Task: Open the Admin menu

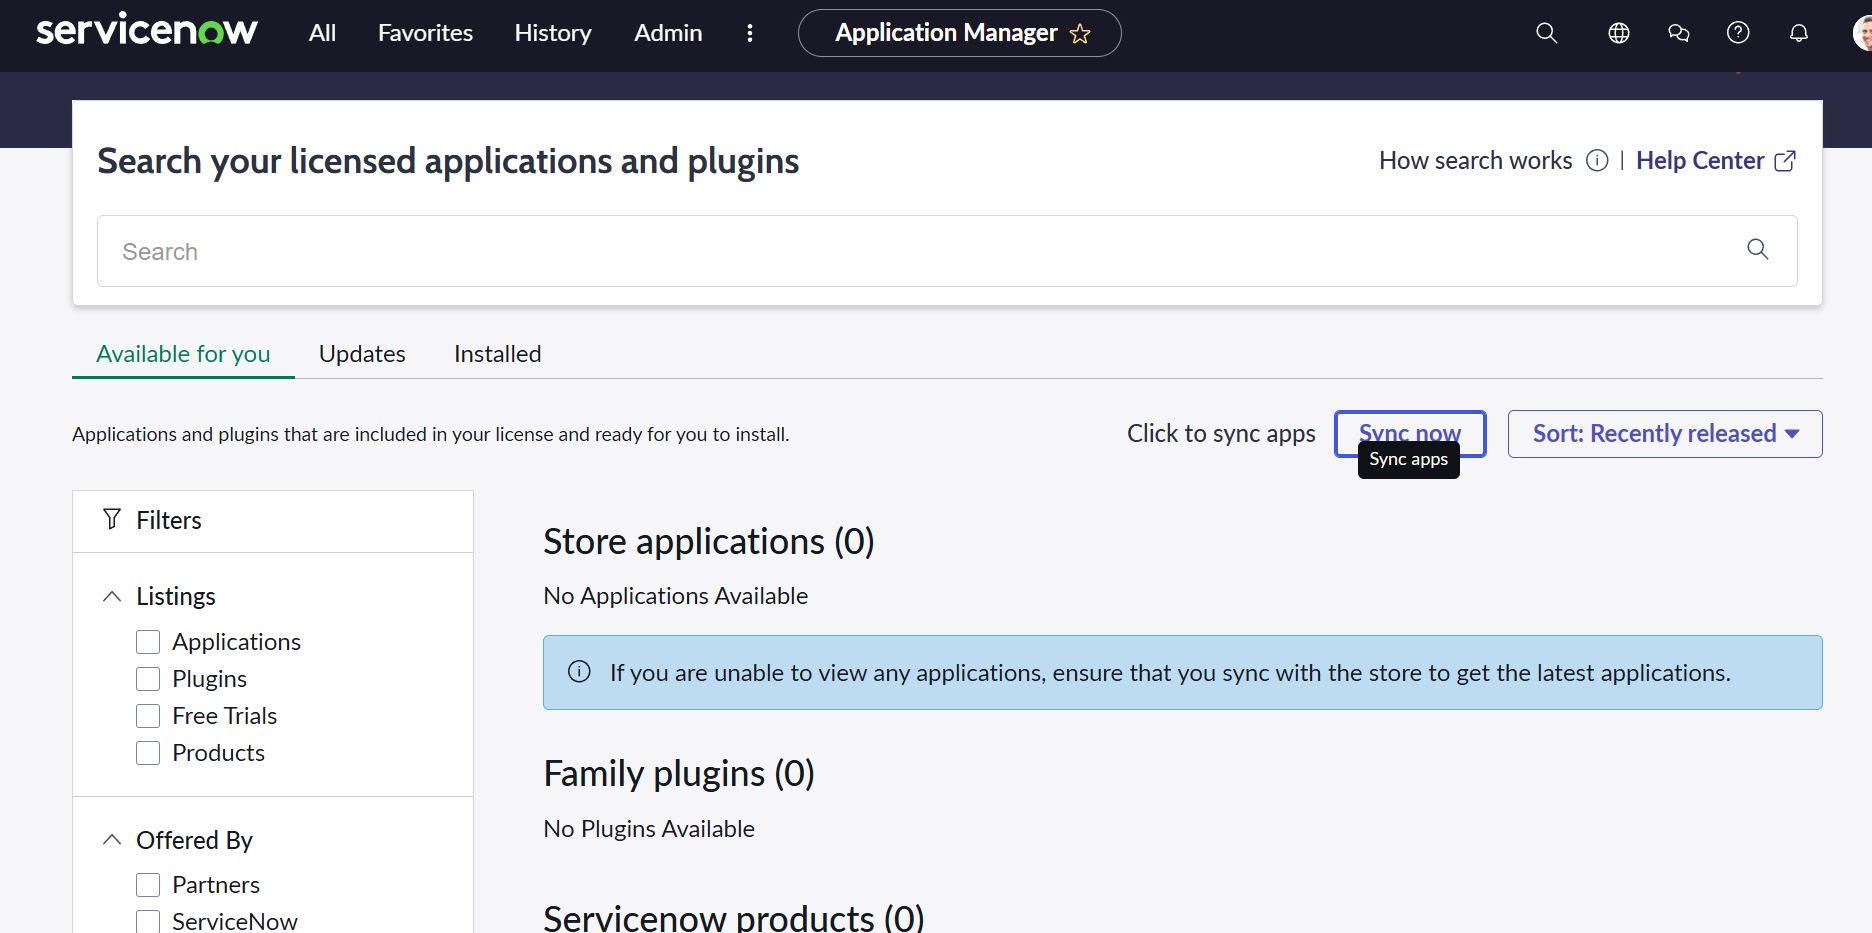Action: (667, 32)
